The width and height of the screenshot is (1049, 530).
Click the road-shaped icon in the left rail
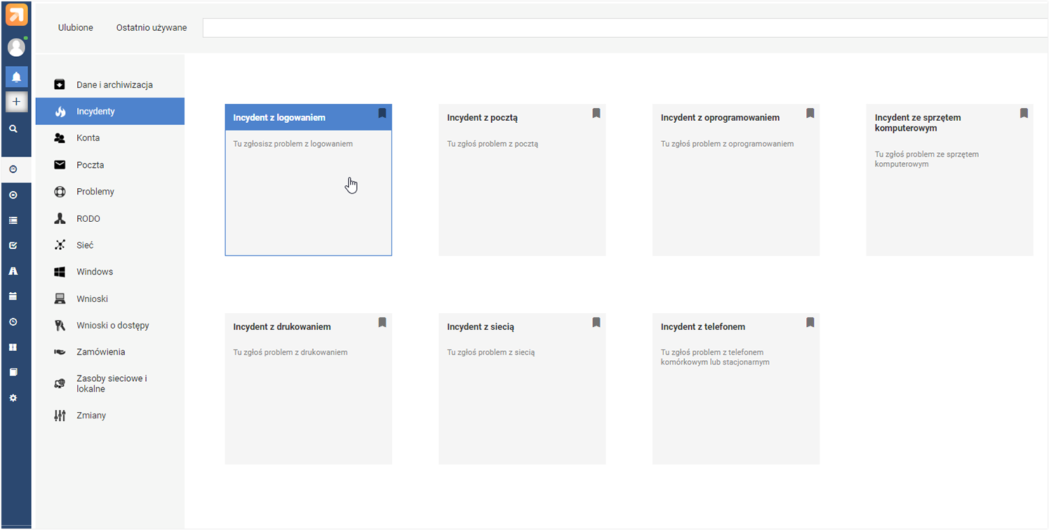(13, 270)
